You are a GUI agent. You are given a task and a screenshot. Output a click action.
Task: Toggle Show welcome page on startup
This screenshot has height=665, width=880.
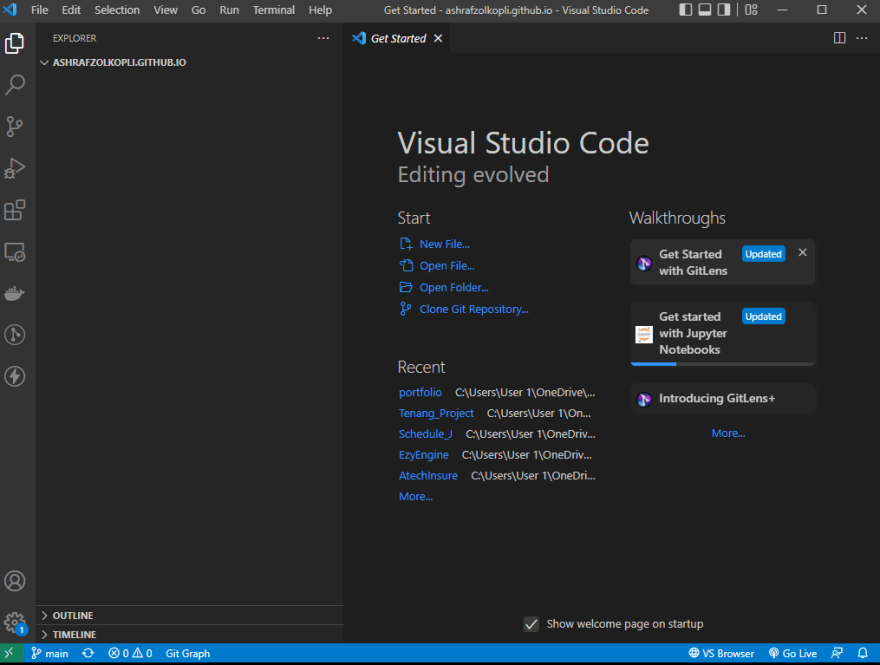pyautogui.click(x=531, y=624)
